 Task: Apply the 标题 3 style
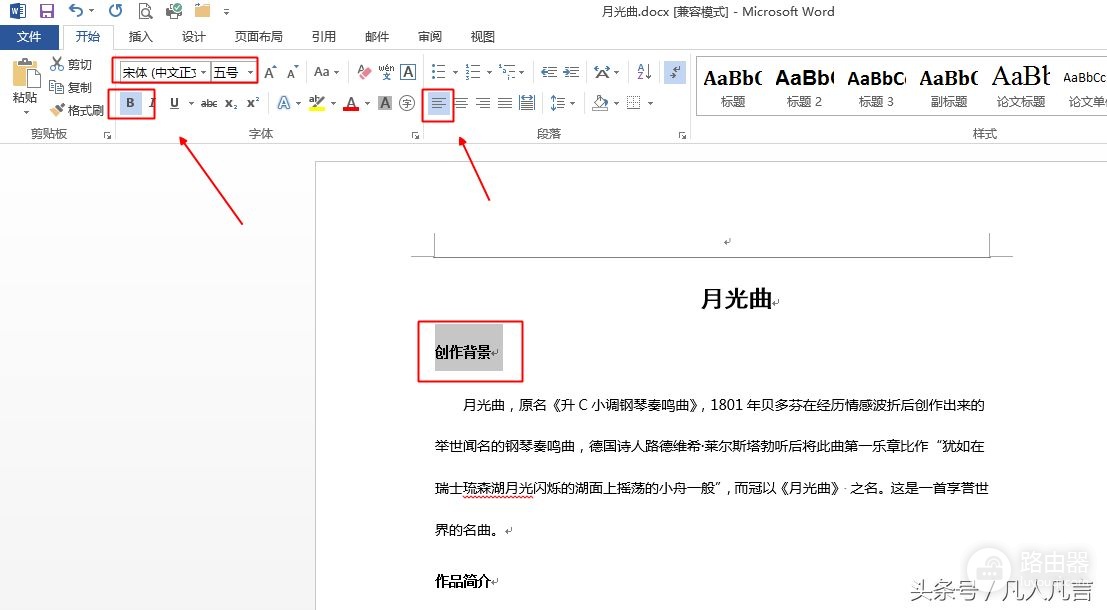(x=876, y=86)
